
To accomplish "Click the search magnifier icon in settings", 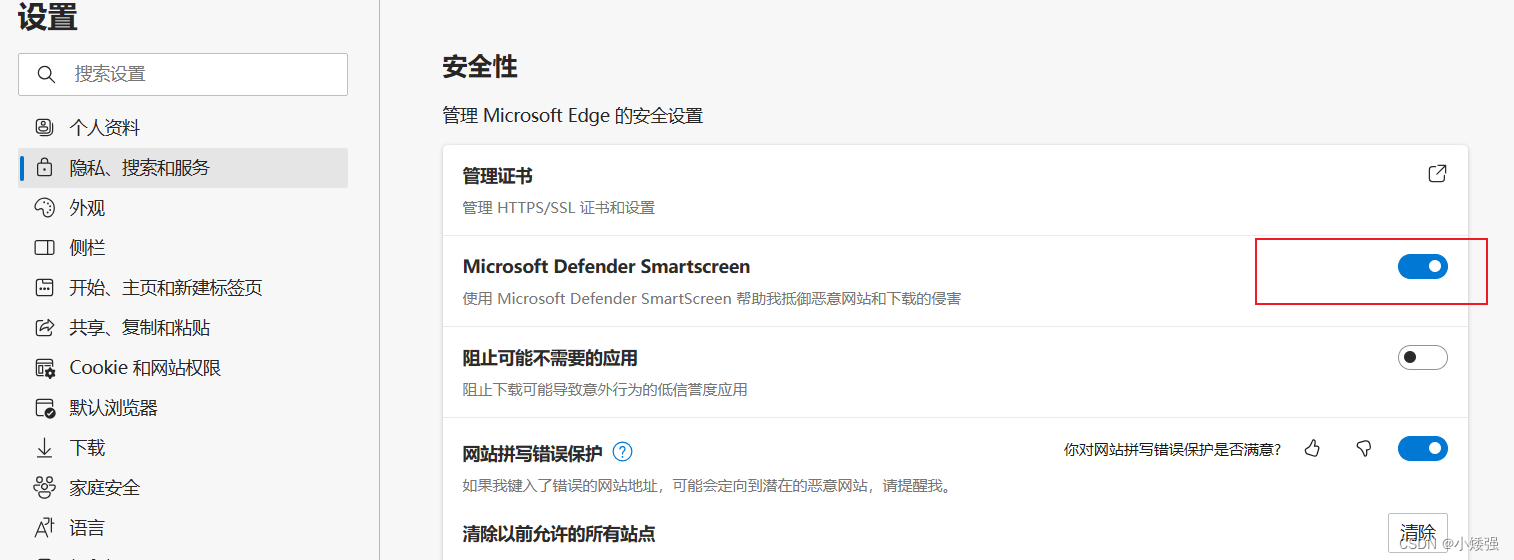I will click(x=46, y=74).
